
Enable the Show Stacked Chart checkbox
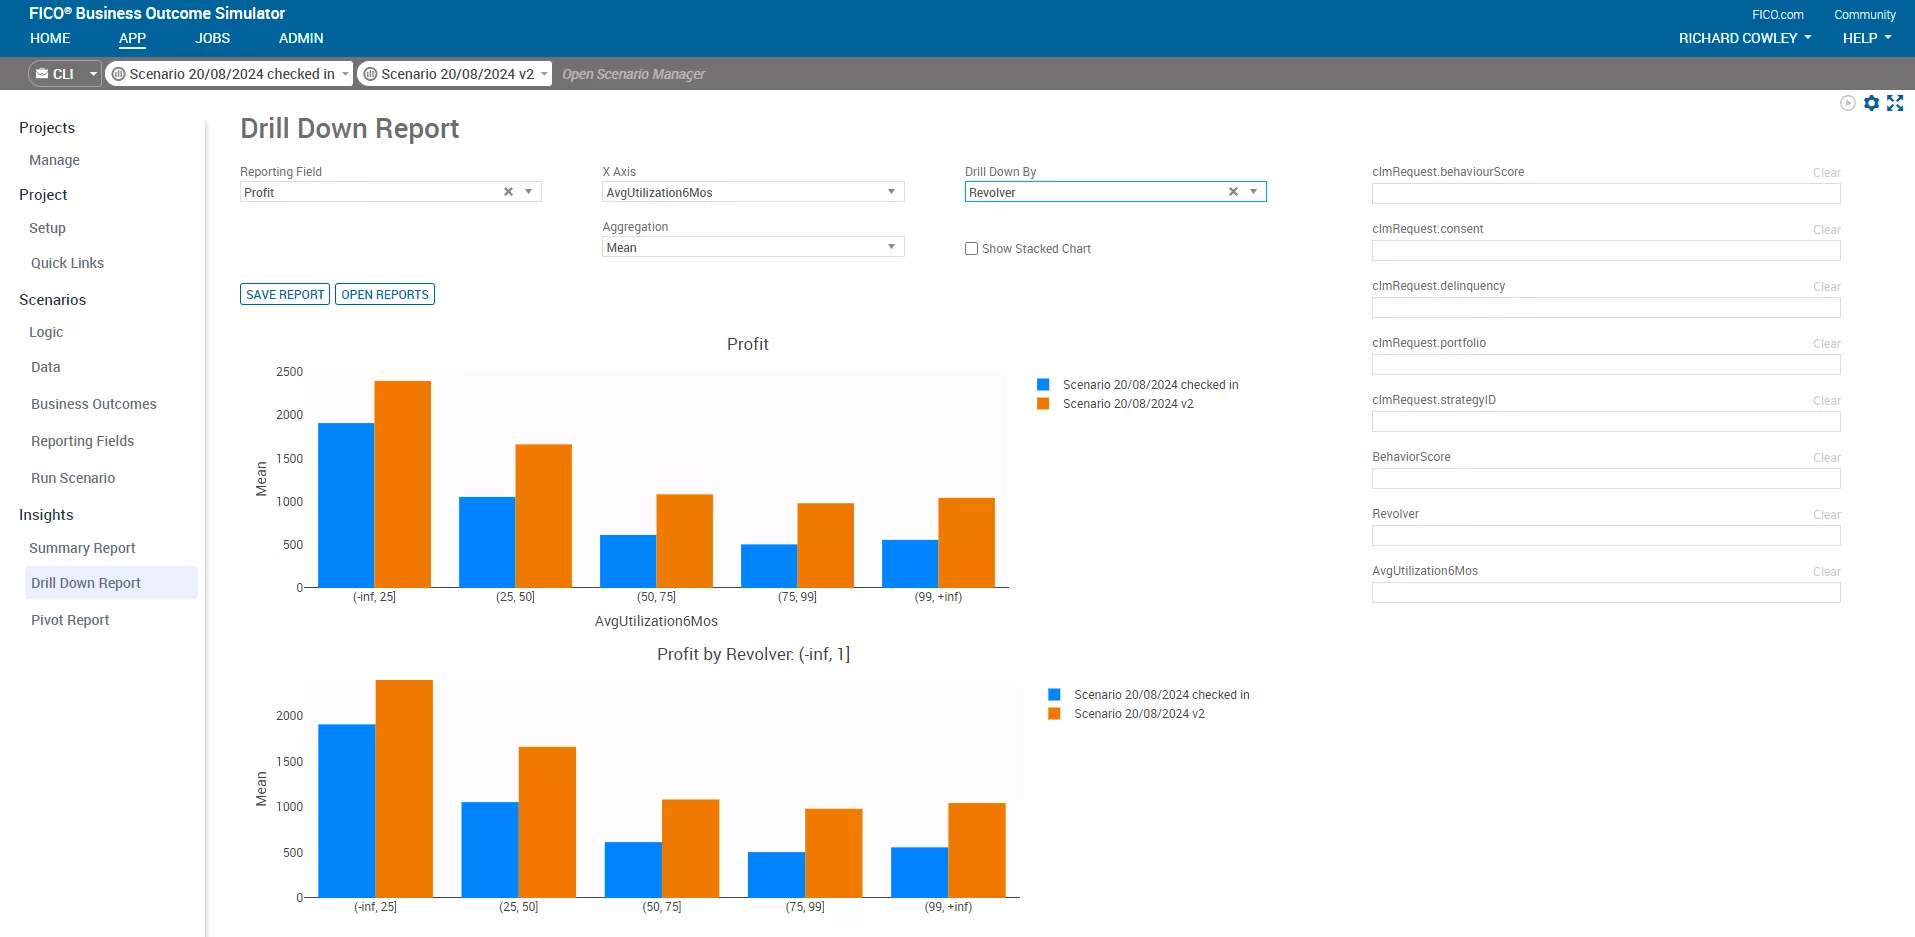[971, 249]
